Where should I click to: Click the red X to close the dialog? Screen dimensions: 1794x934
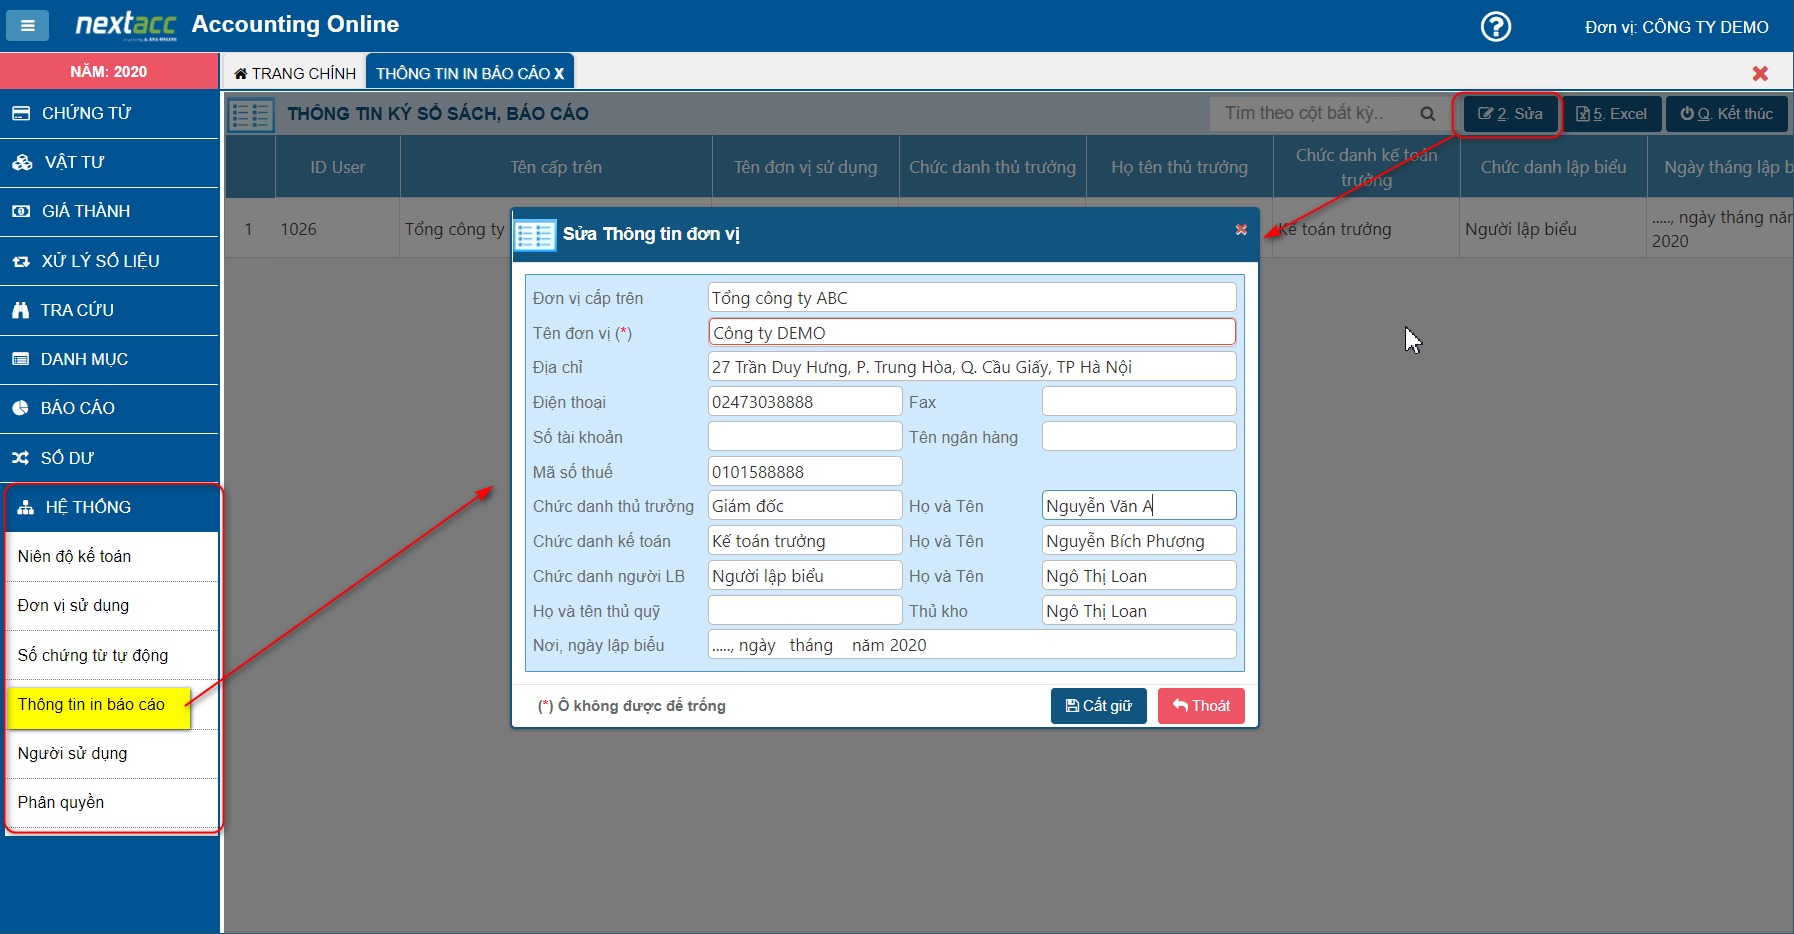point(1241,230)
